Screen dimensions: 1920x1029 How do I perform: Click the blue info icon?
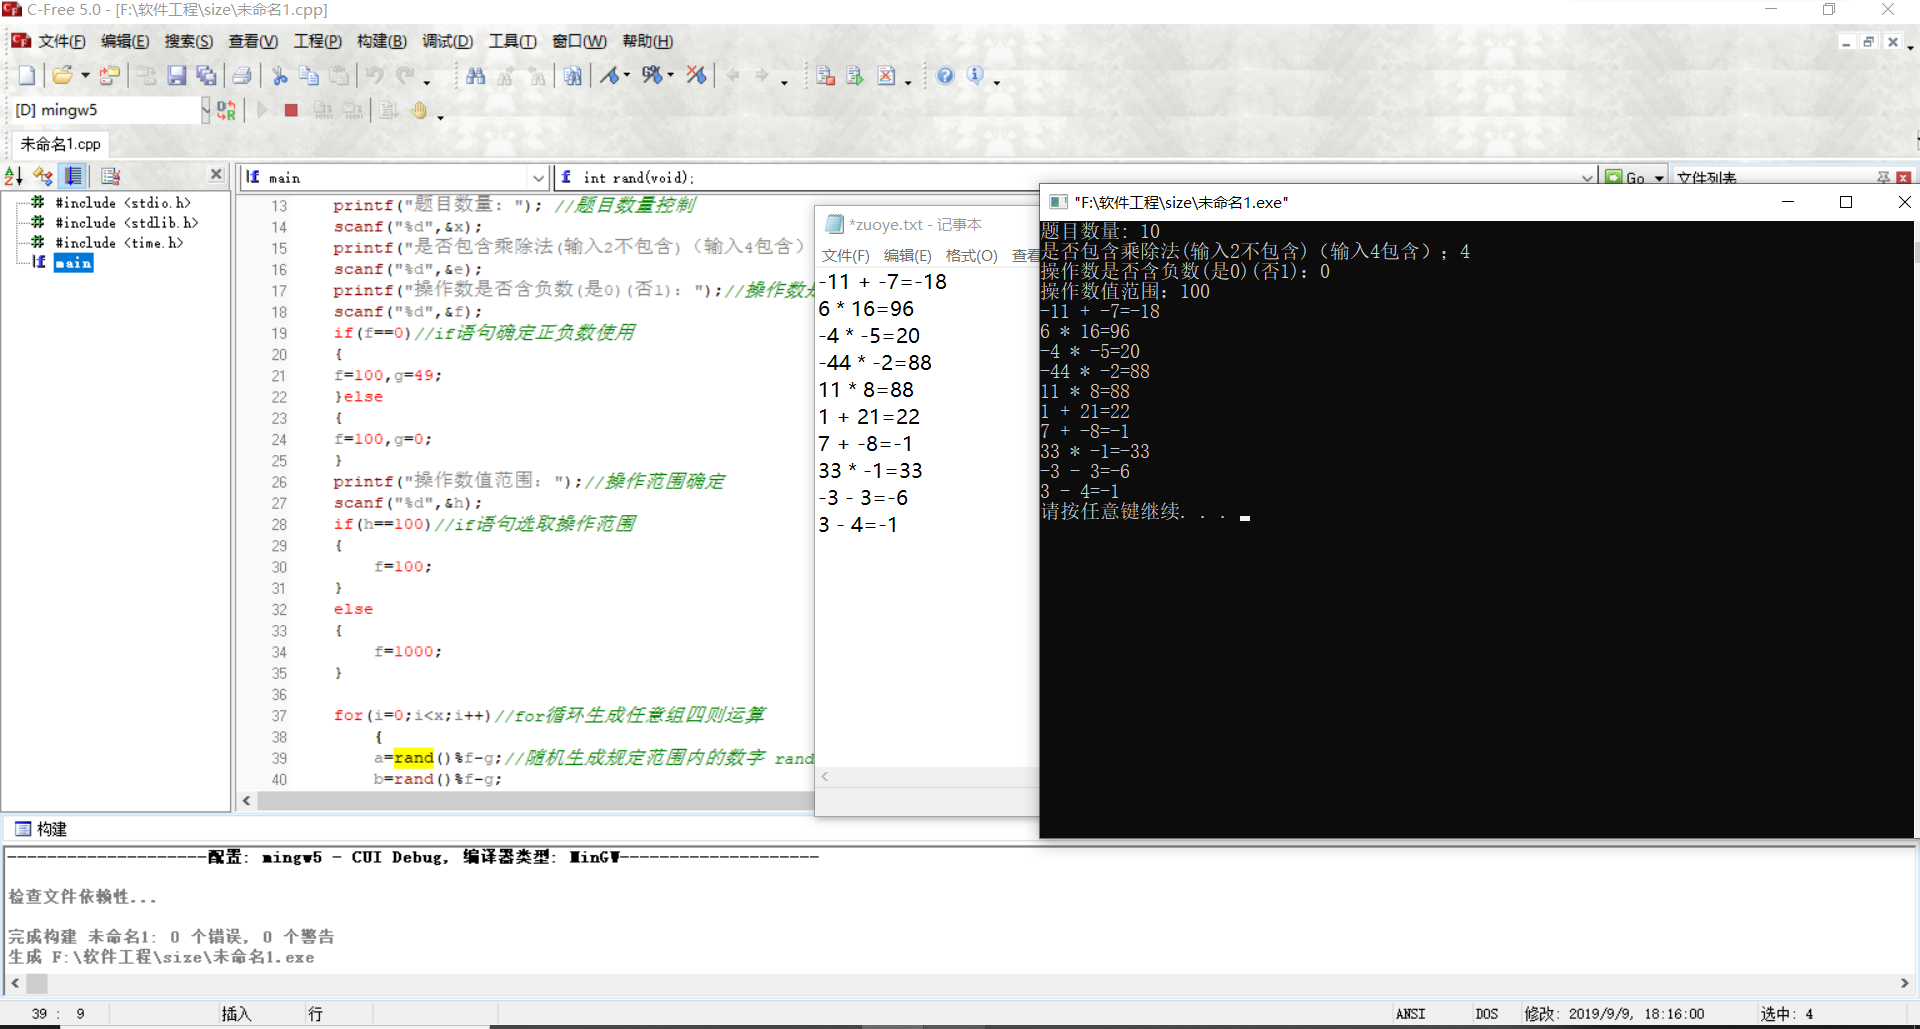tap(975, 75)
